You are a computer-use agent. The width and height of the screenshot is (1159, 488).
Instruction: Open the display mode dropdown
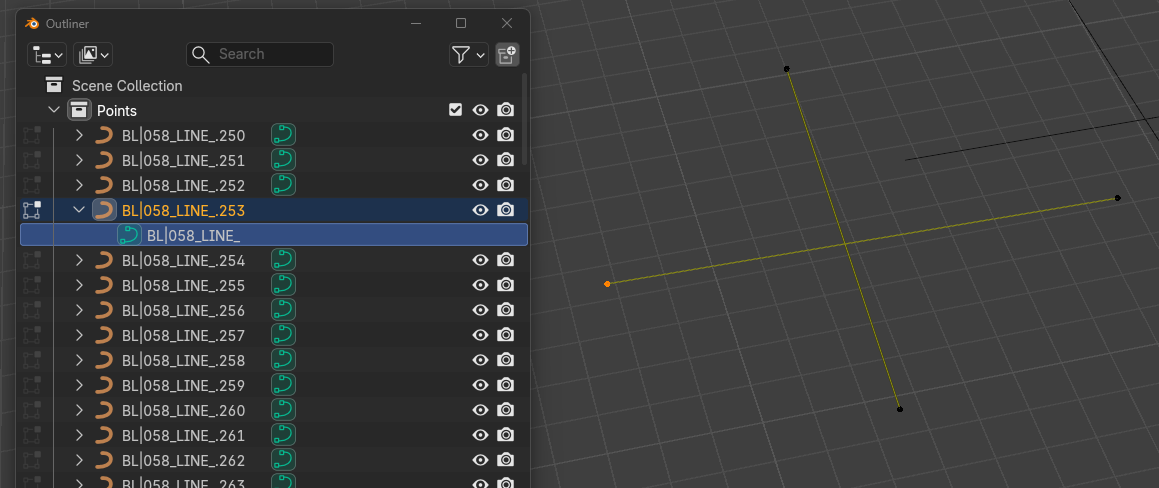pyautogui.click(x=93, y=55)
